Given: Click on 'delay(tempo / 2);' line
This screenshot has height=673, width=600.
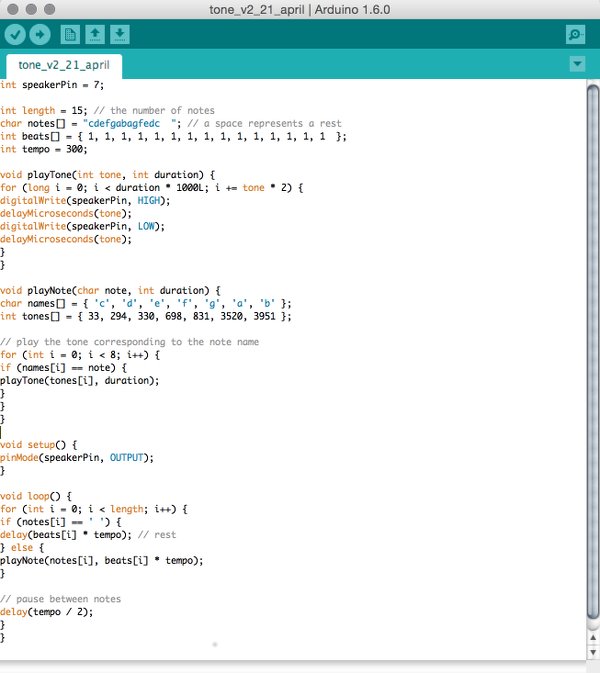Looking at the screenshot, I should (x=46, y=612).
